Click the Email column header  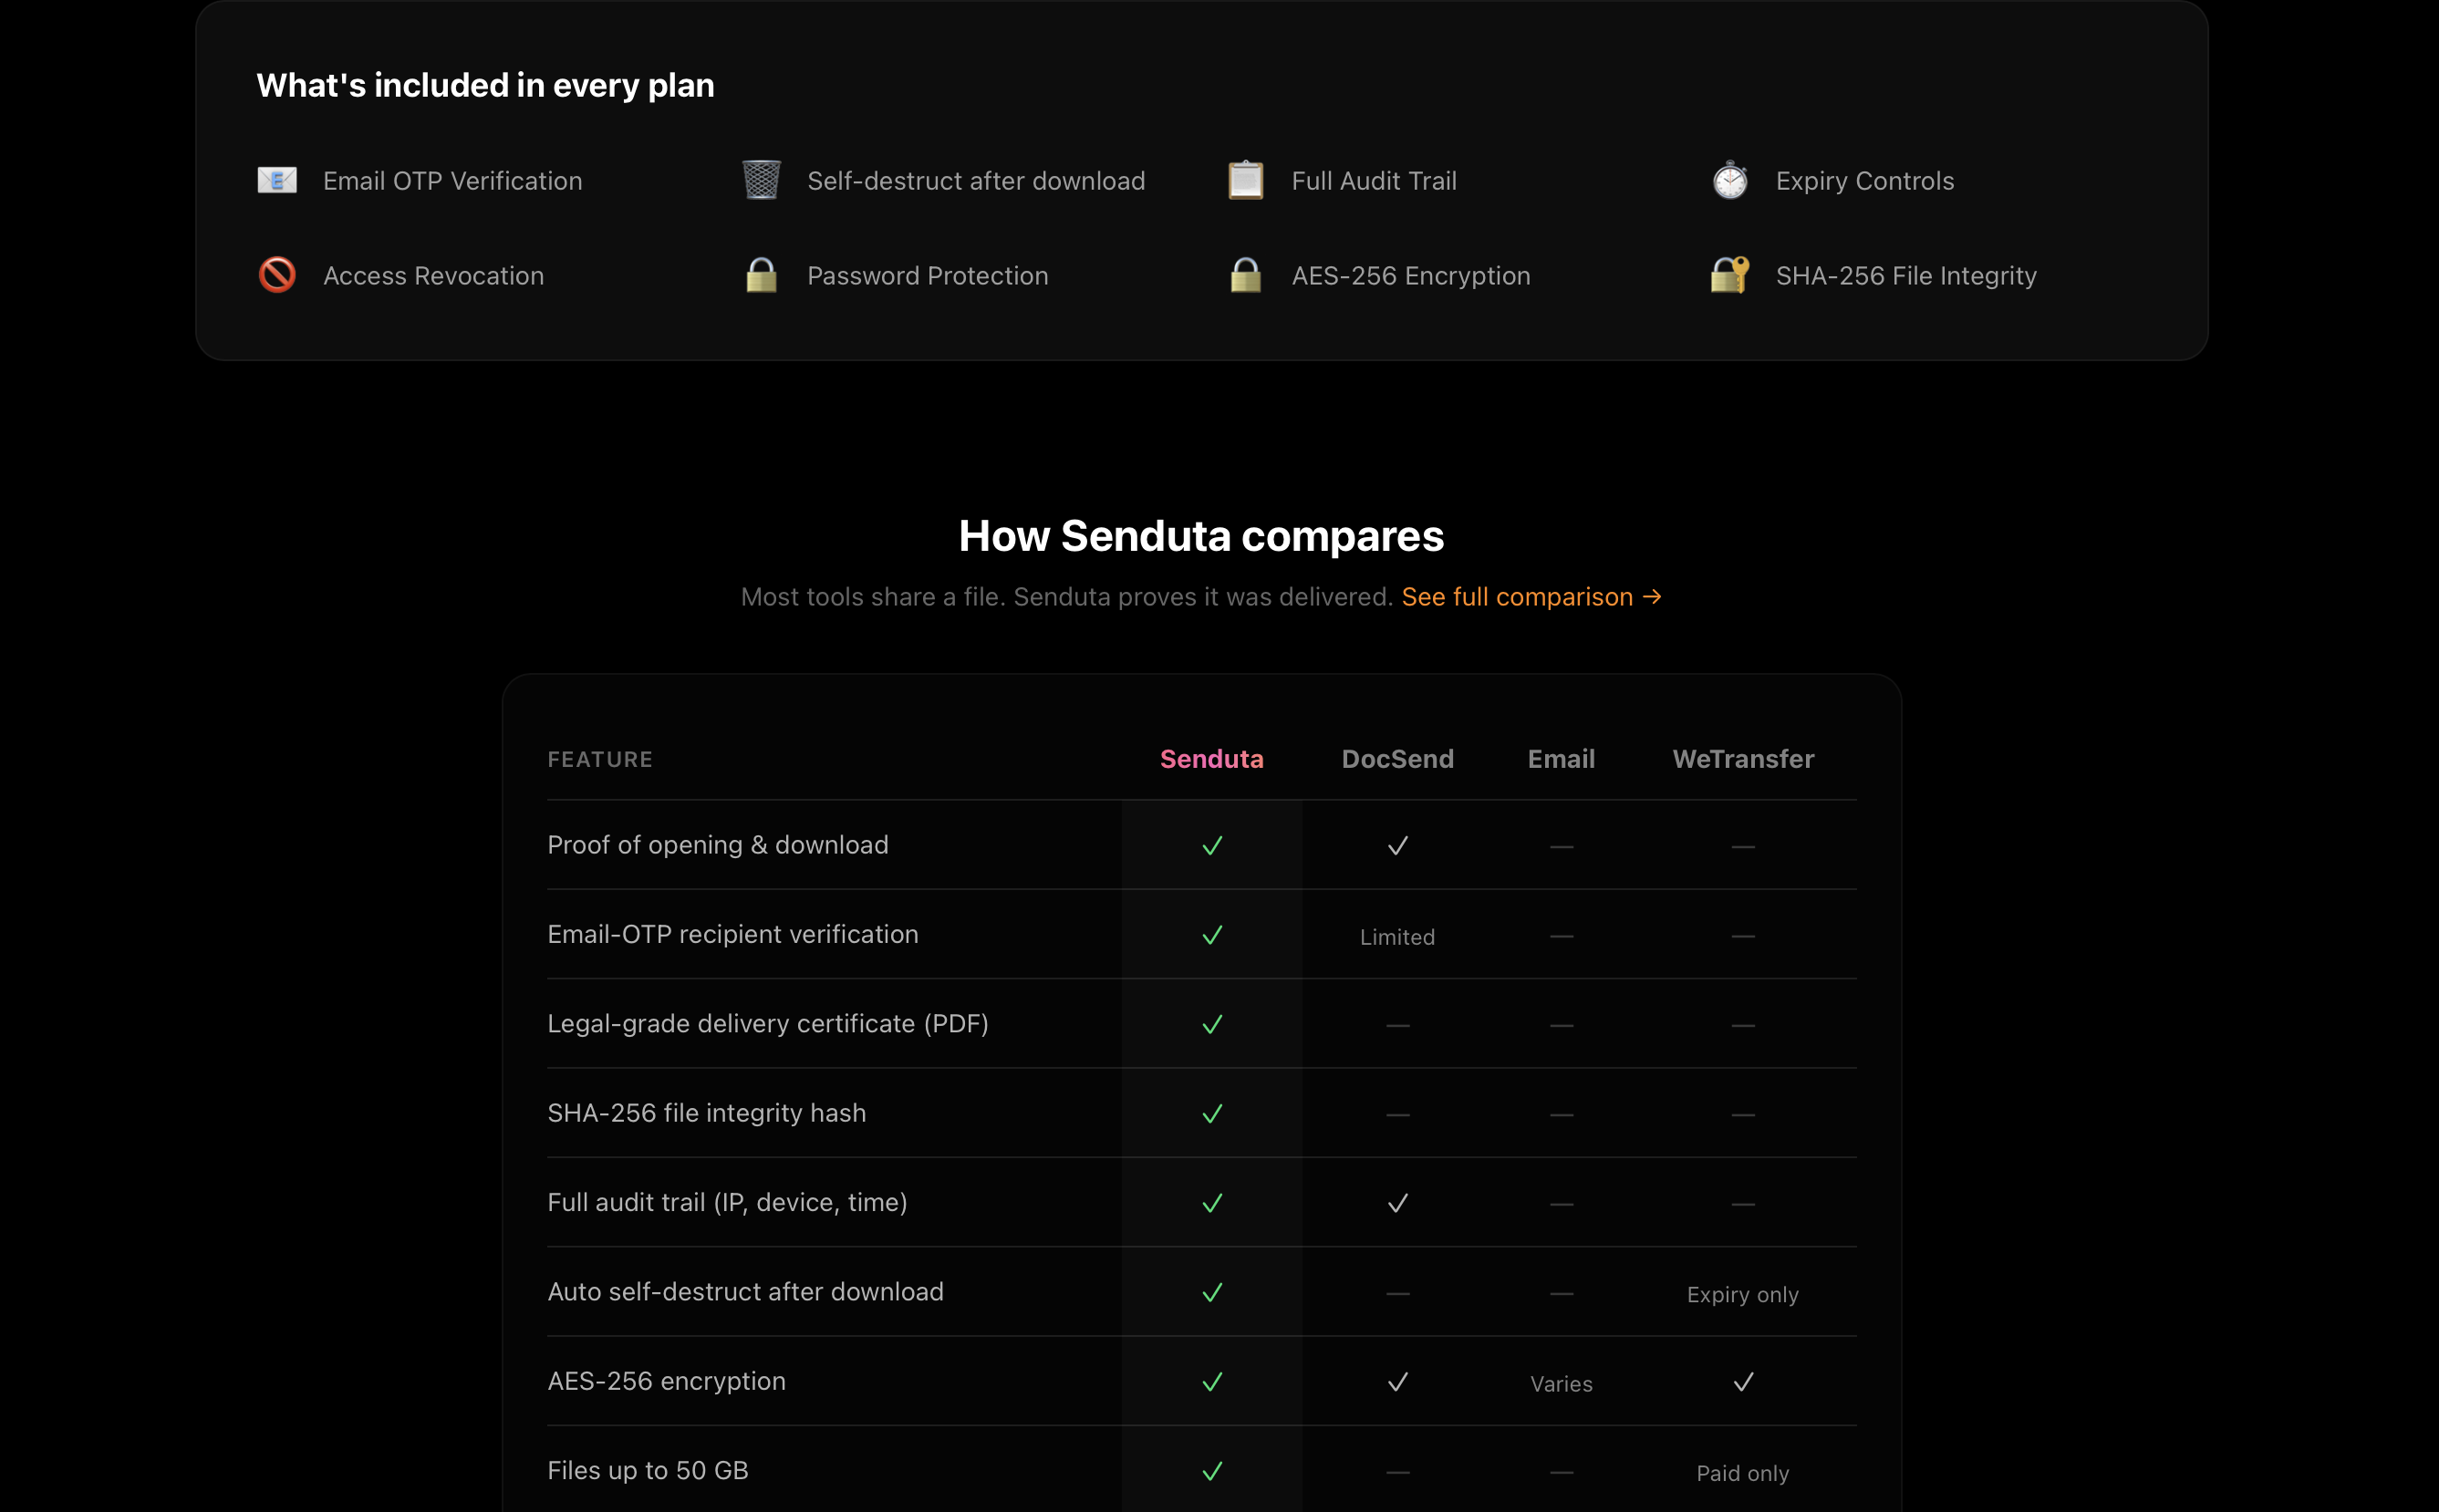1561,759
